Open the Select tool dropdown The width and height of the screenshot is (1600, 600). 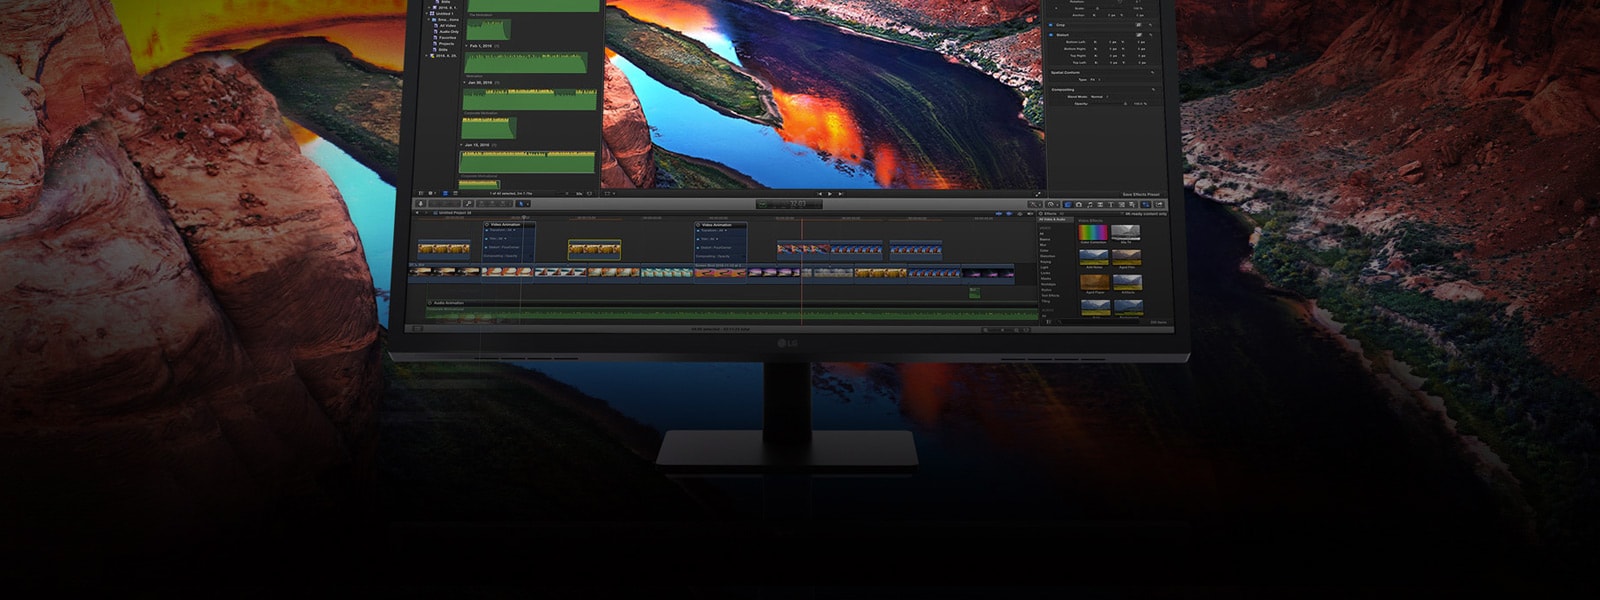(x=523, y=204)
